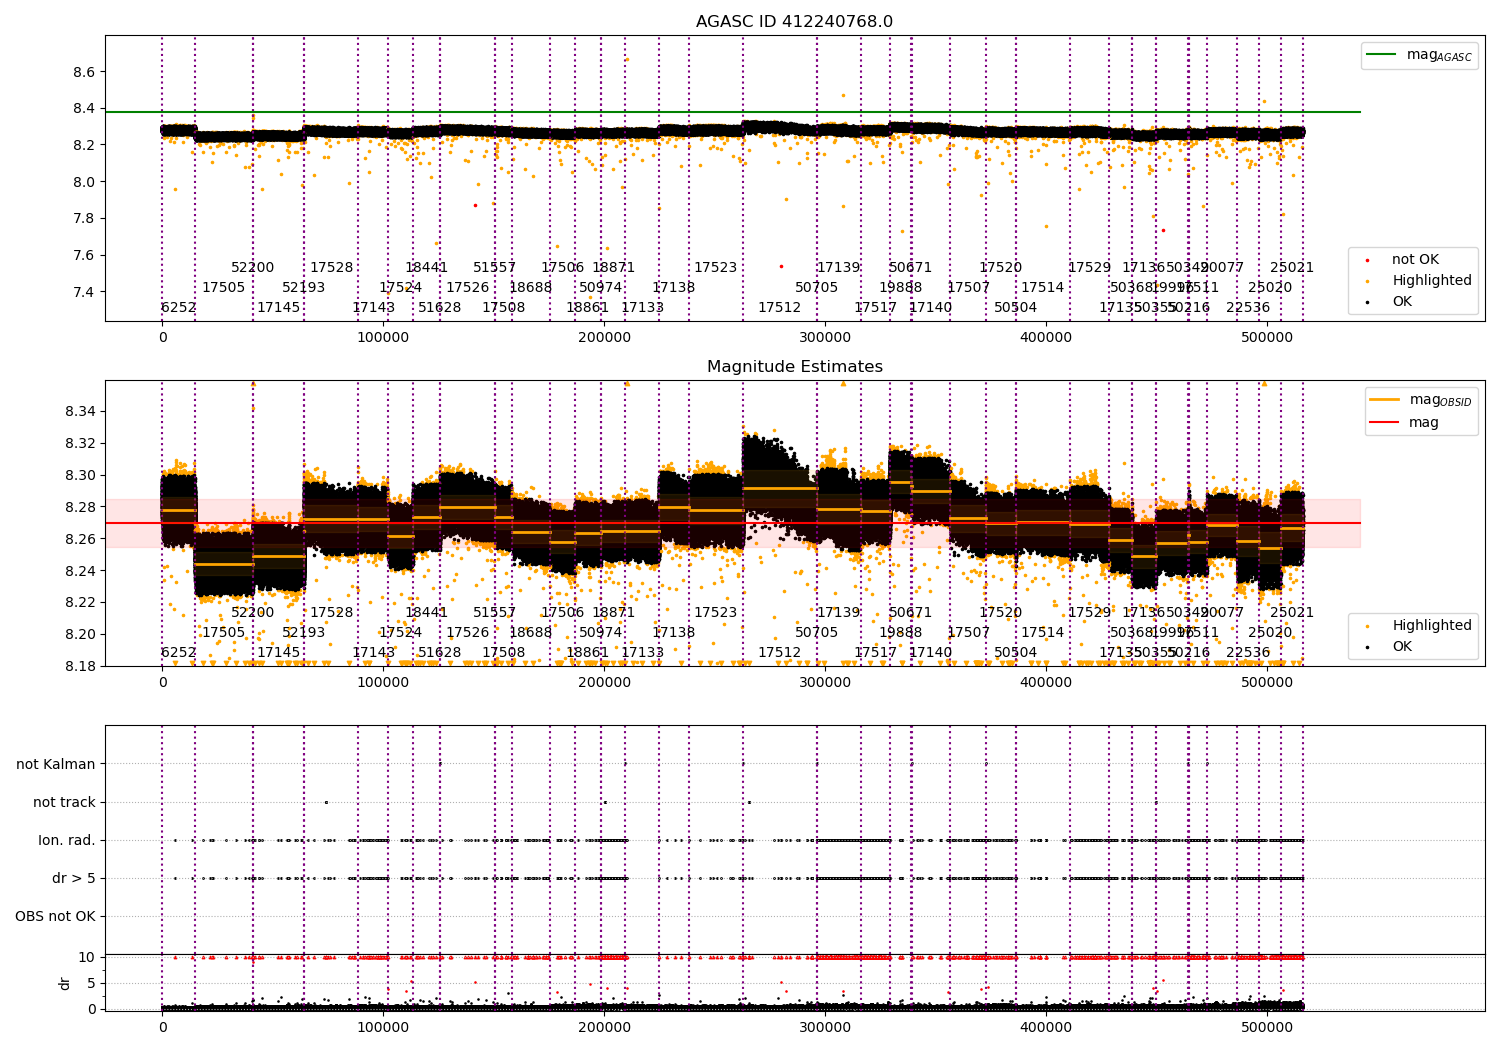1500x1050 pixels.
Task: Click obsid label '17512' in the top panel
Action: (779, 307)
